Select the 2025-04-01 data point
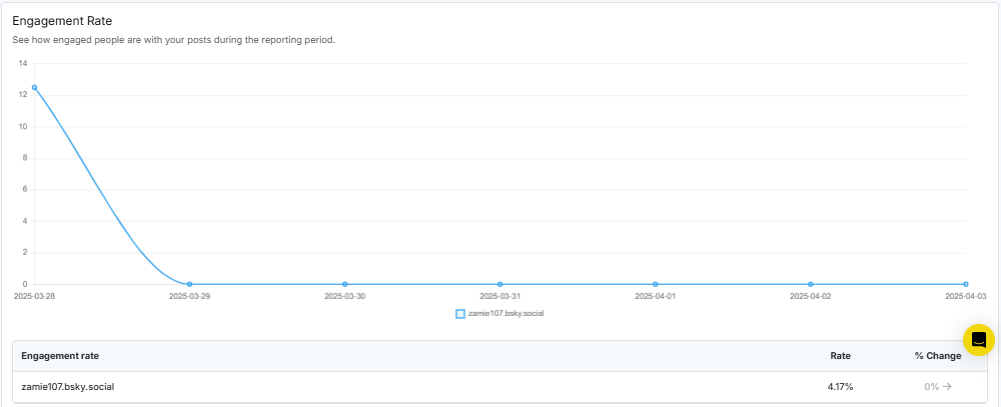This screenshot has width=1001, height=407. point(655,284)
